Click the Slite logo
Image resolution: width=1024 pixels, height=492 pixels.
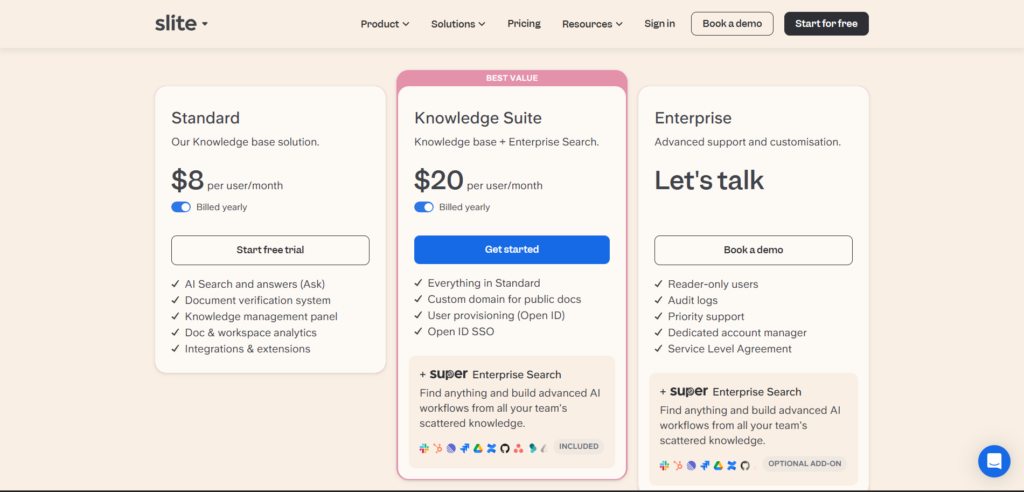pos(176,24)
